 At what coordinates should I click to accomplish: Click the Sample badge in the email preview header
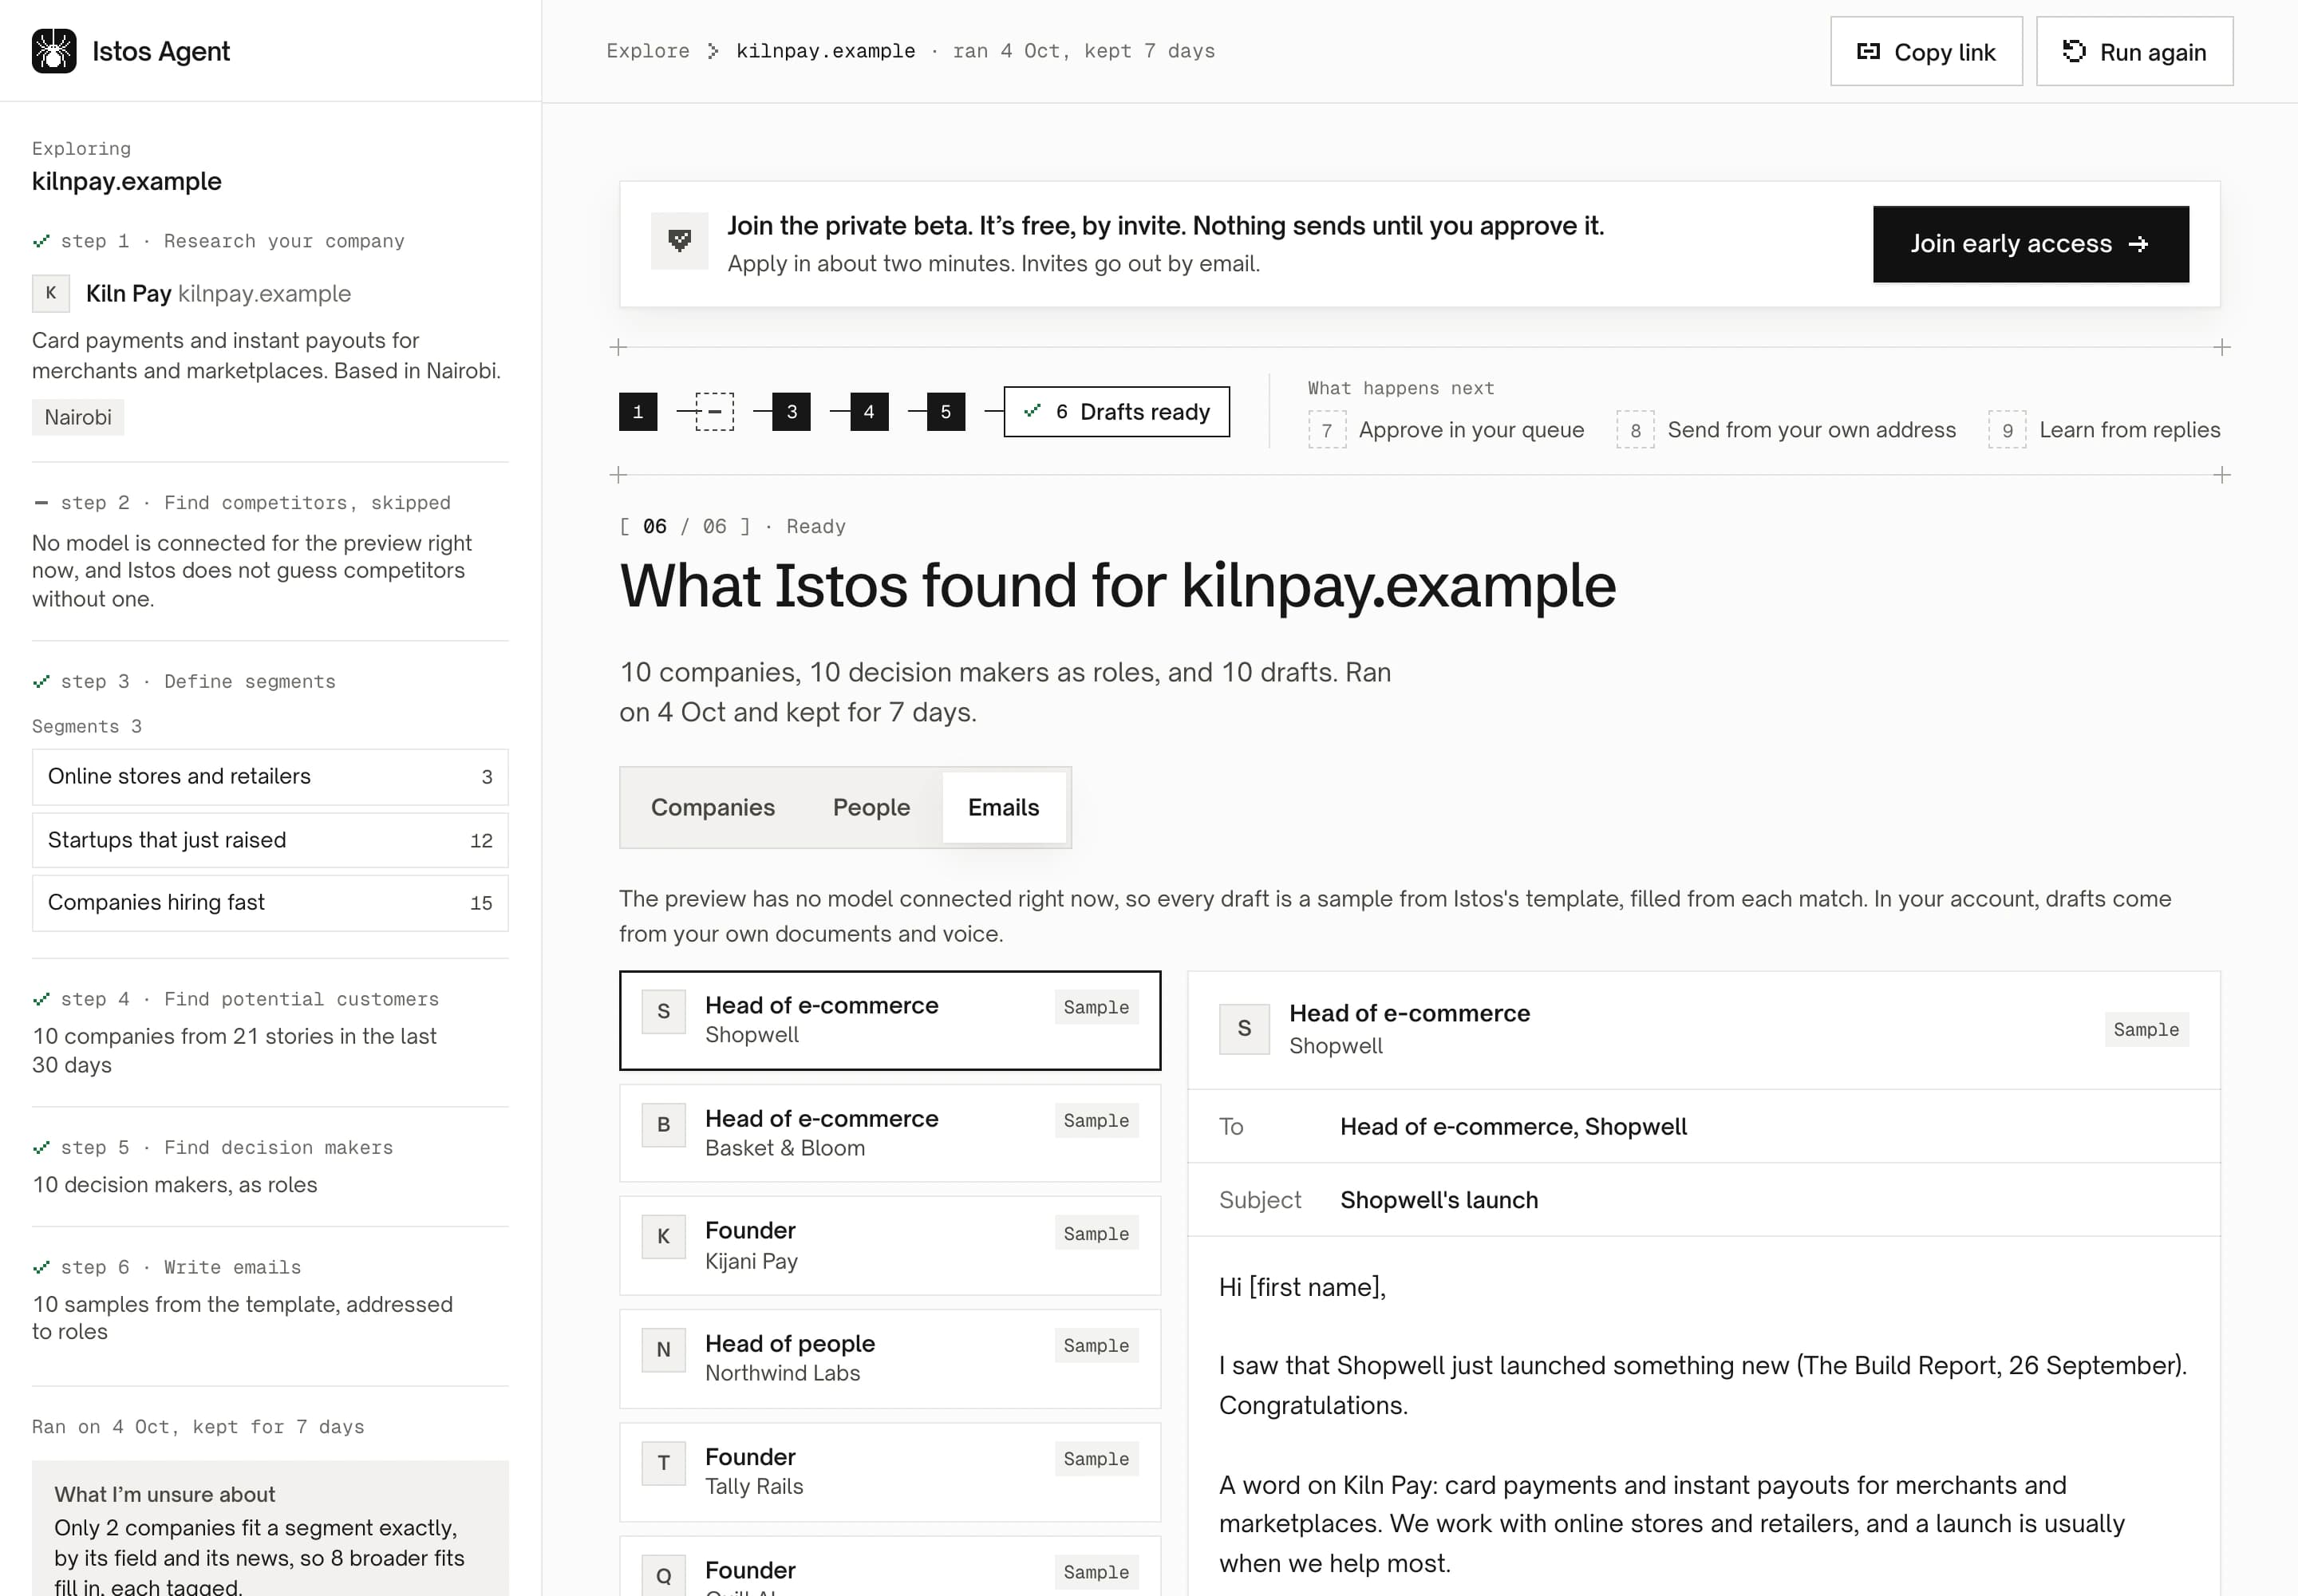[2146, 1030]
